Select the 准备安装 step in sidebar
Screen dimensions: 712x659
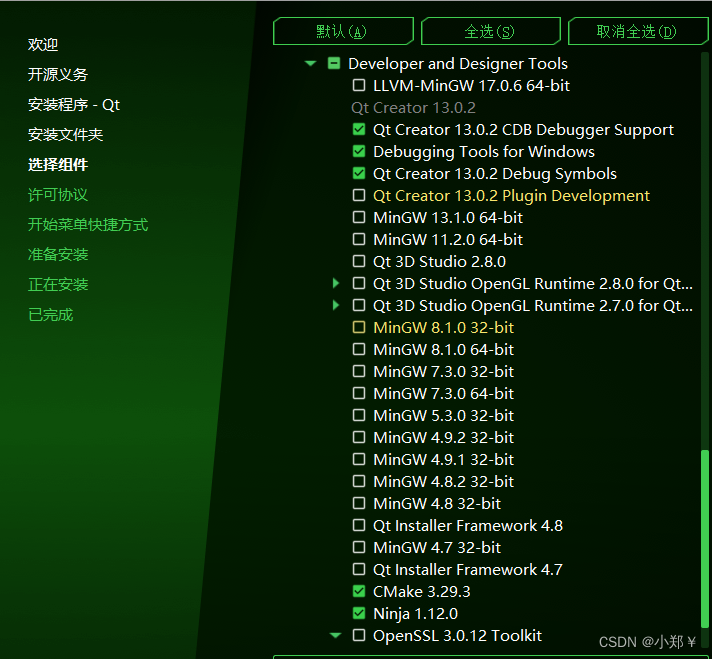coord(58,255)
